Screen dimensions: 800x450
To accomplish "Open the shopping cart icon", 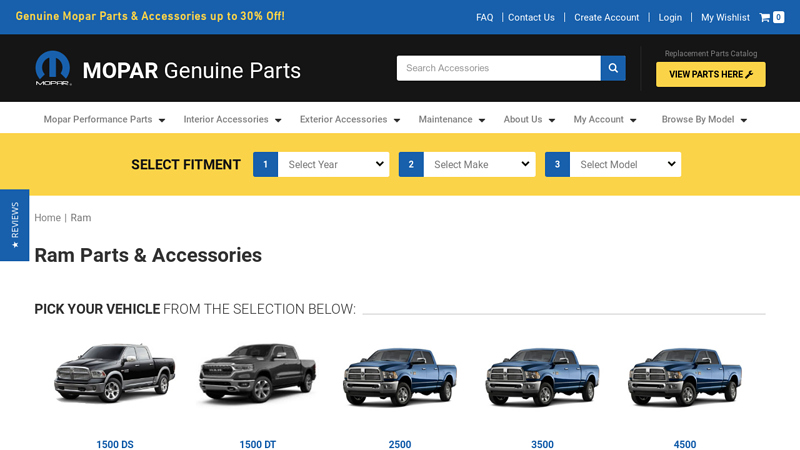I will coord(764,17).
